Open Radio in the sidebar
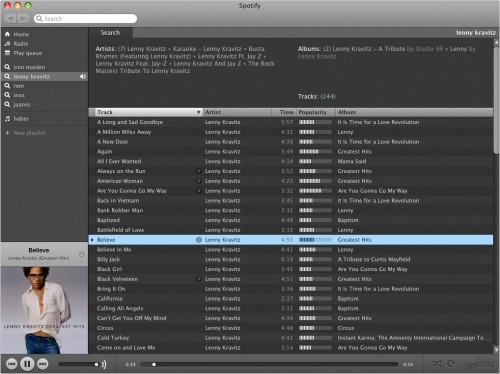 pyautogui.click(x=21, y=44)
